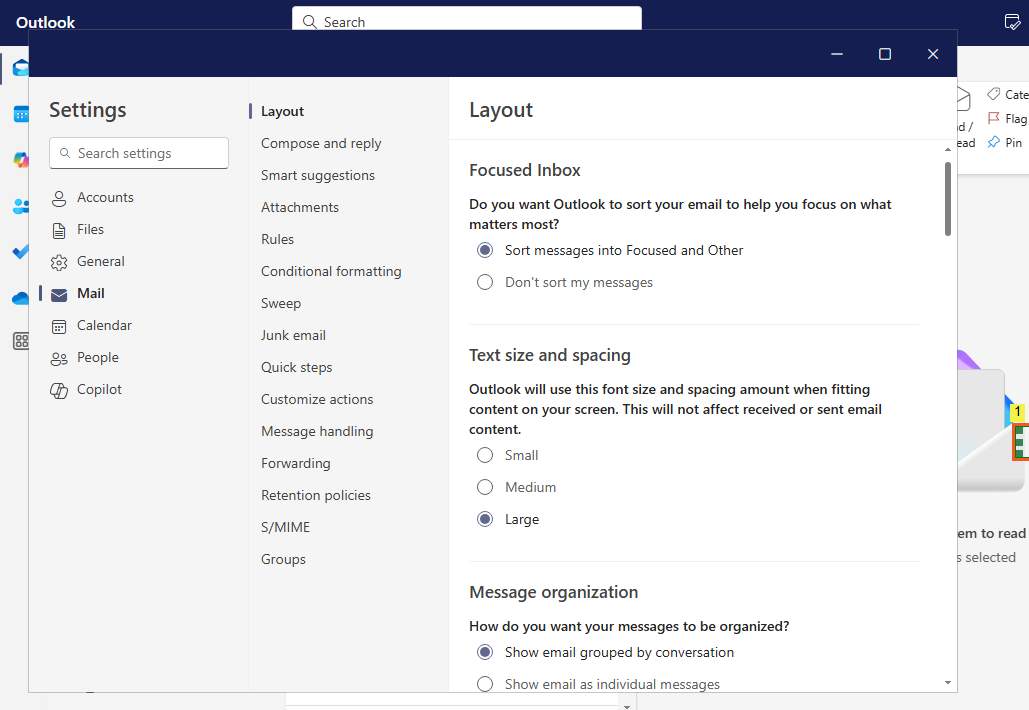Open Retention policies settings
Image resolution: width=1029 pixels, height=710 pixels.
coord(316,495)
